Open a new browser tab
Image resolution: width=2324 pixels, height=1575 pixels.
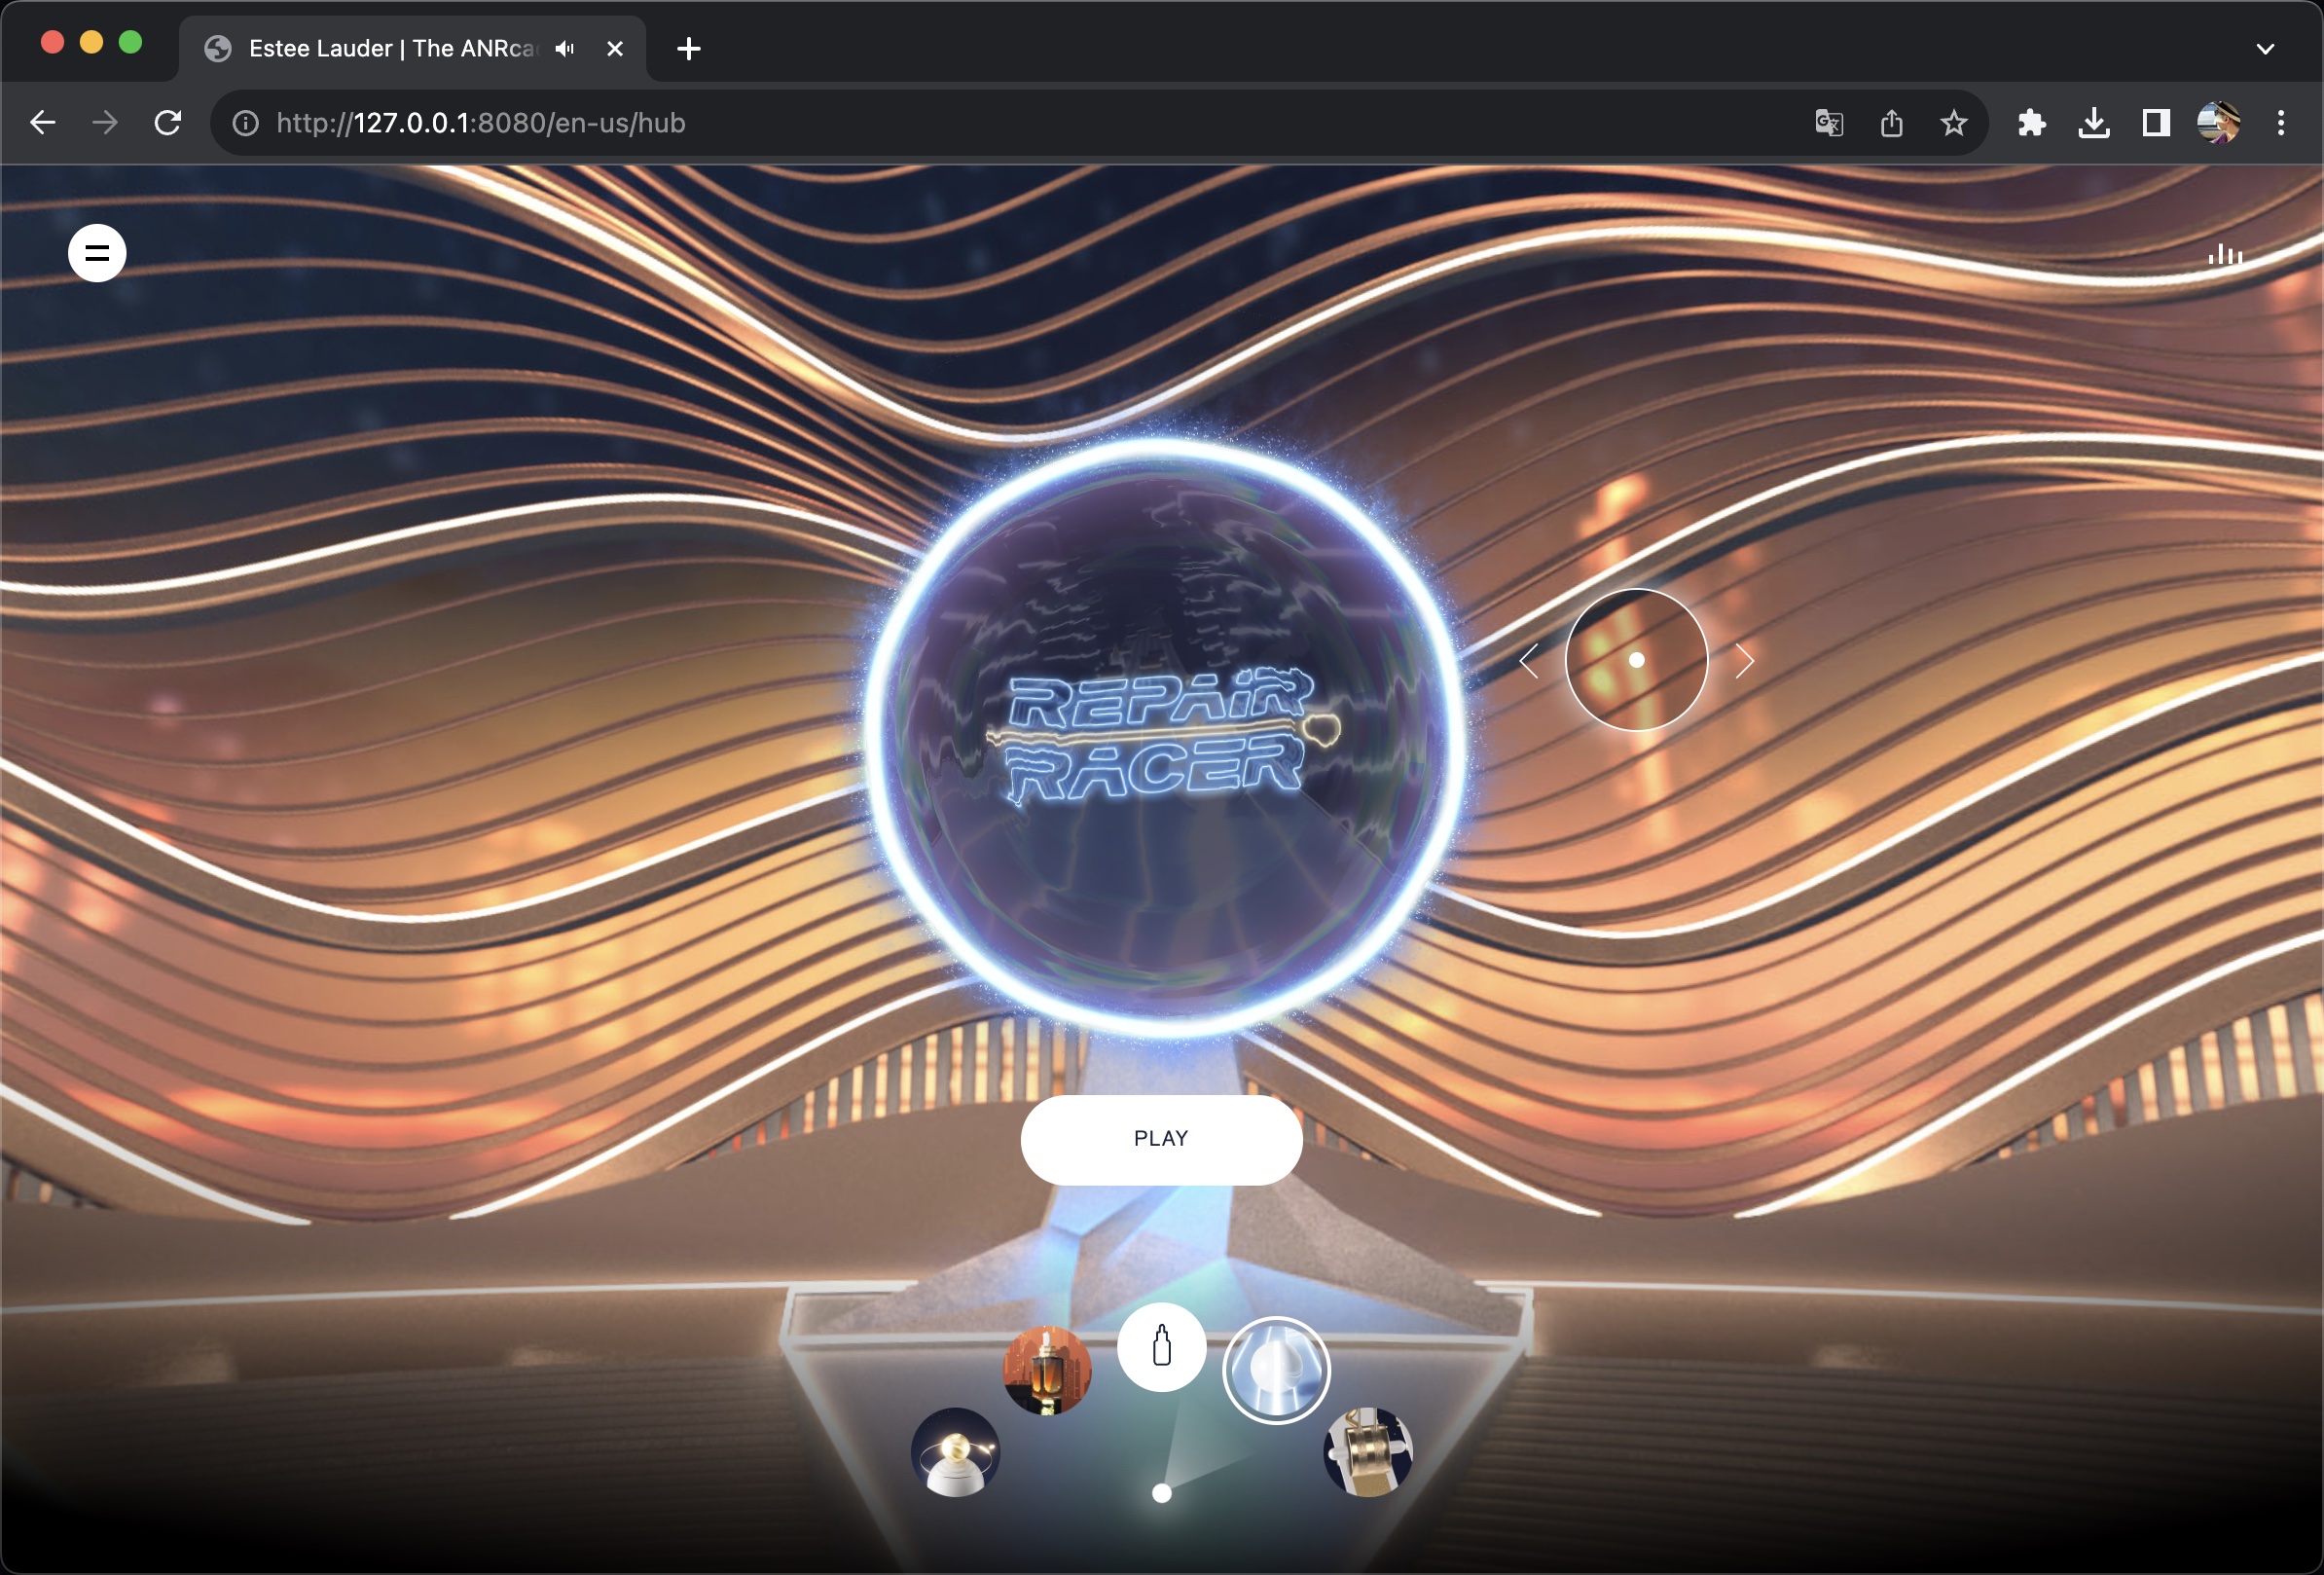pyautogui.click(x=688, y=49)
